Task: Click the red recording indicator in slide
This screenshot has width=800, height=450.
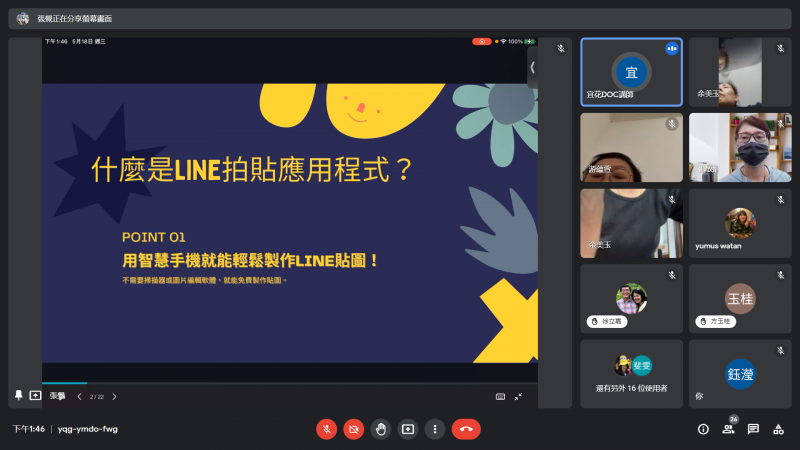Action: pos(481,42)
